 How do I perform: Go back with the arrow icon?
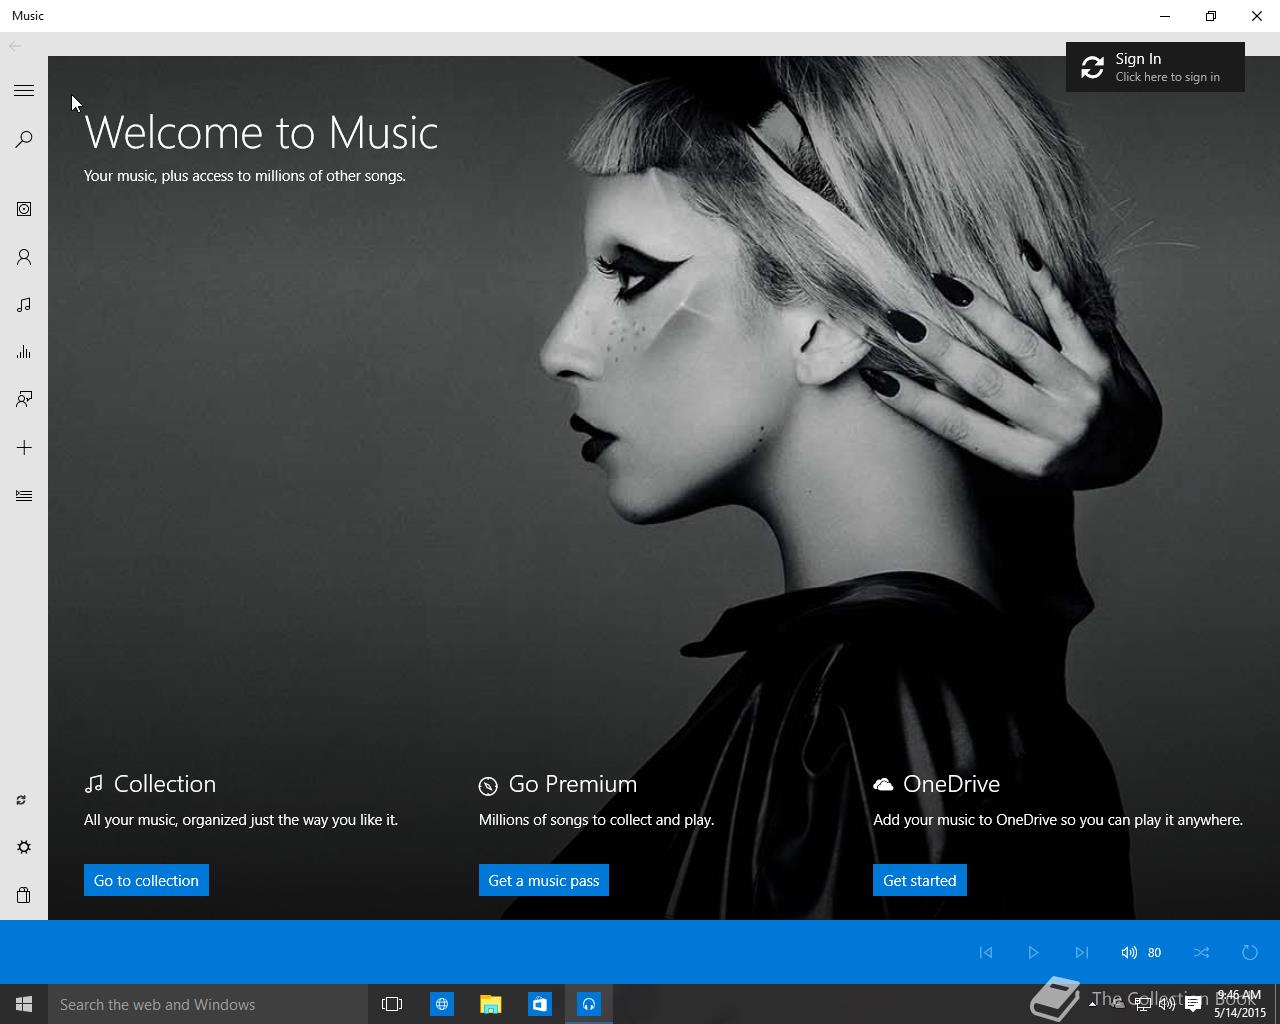coord(15,46)
